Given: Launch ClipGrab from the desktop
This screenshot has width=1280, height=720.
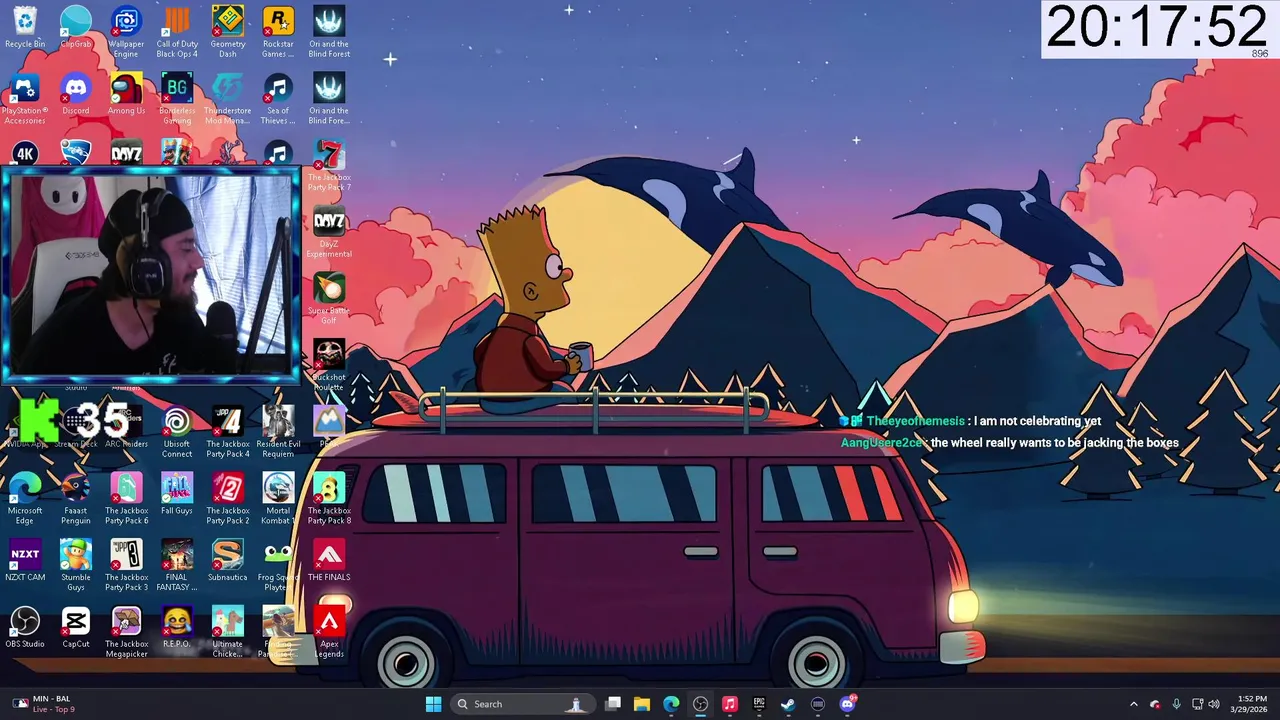Looking at the screenshot, I should pos(76,27).
